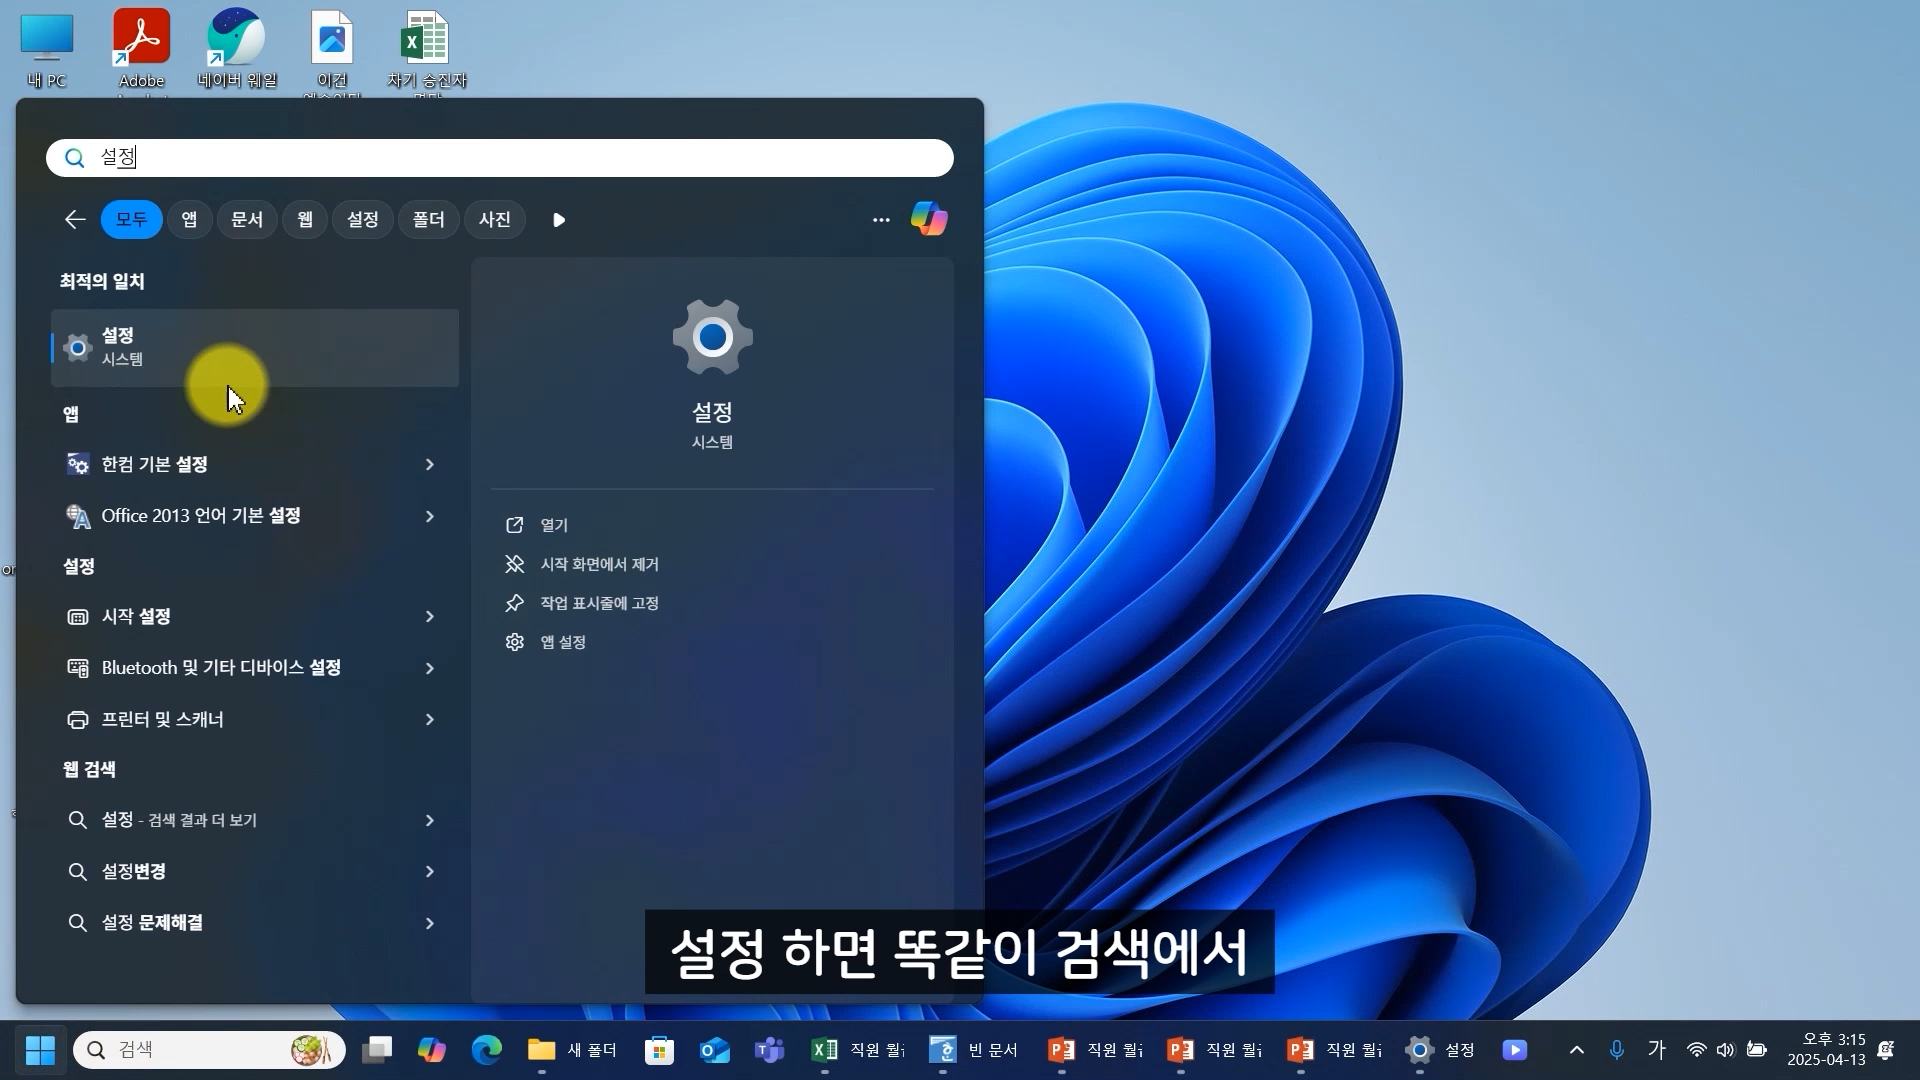Select the 폴더 filter tab
The height and width of the screenshot is (1080, 1920).
tap(428, 219)
